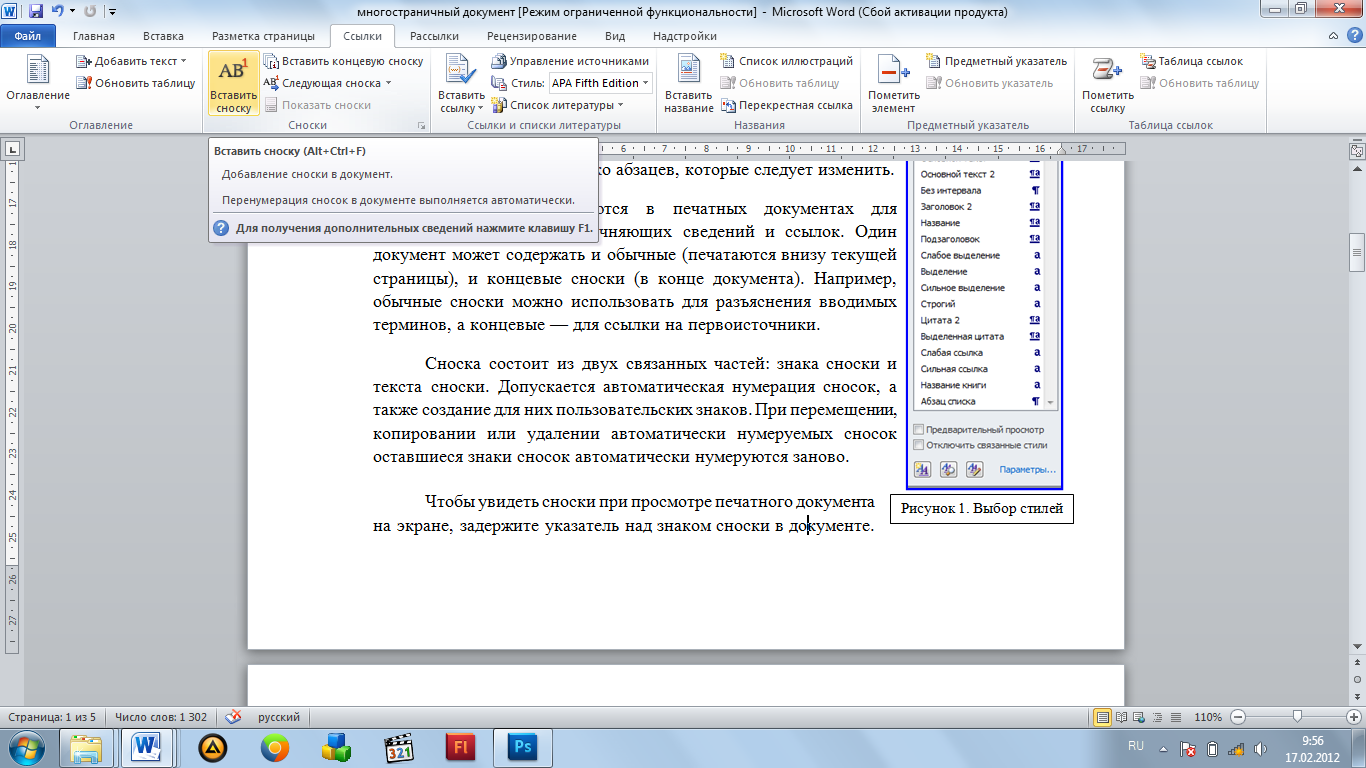
Task: Open the undo history dropdown arrow
Action: (73, 12)
